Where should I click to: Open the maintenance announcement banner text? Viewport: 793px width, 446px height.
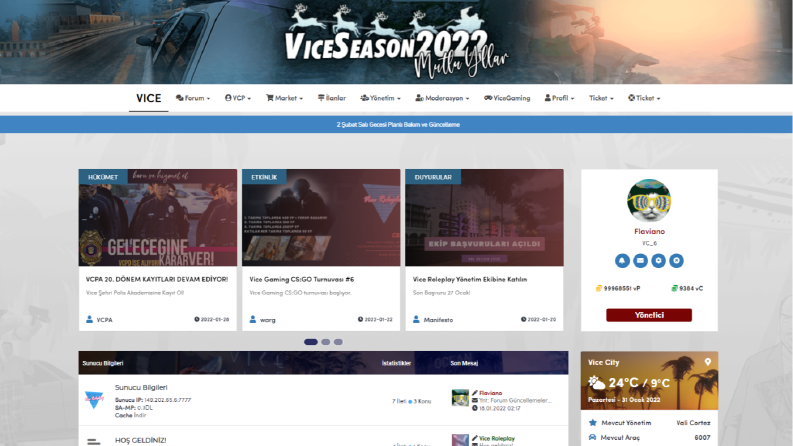point(398,124)
